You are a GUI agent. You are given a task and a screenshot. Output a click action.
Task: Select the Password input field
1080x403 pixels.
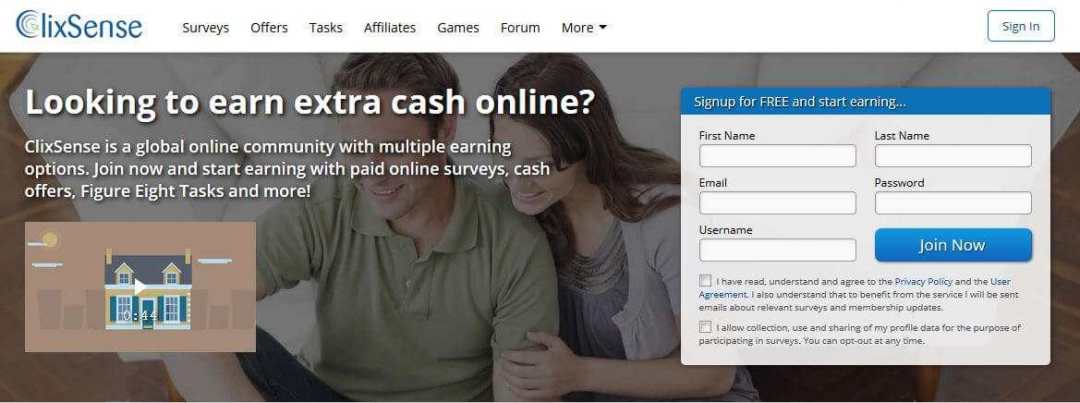953,203
